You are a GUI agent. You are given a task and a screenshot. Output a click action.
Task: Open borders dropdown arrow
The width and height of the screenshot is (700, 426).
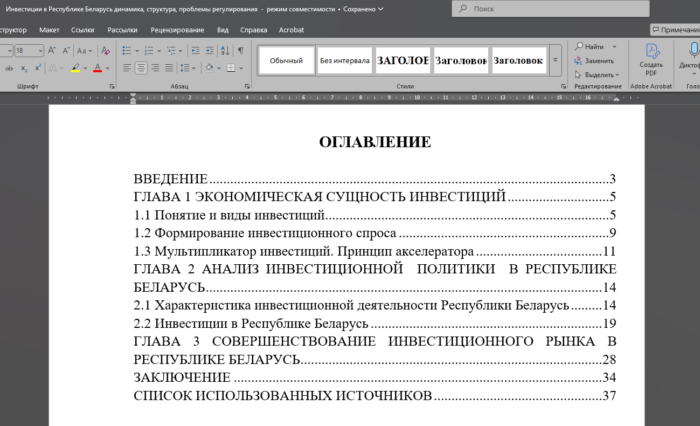[x=241, y=68]
